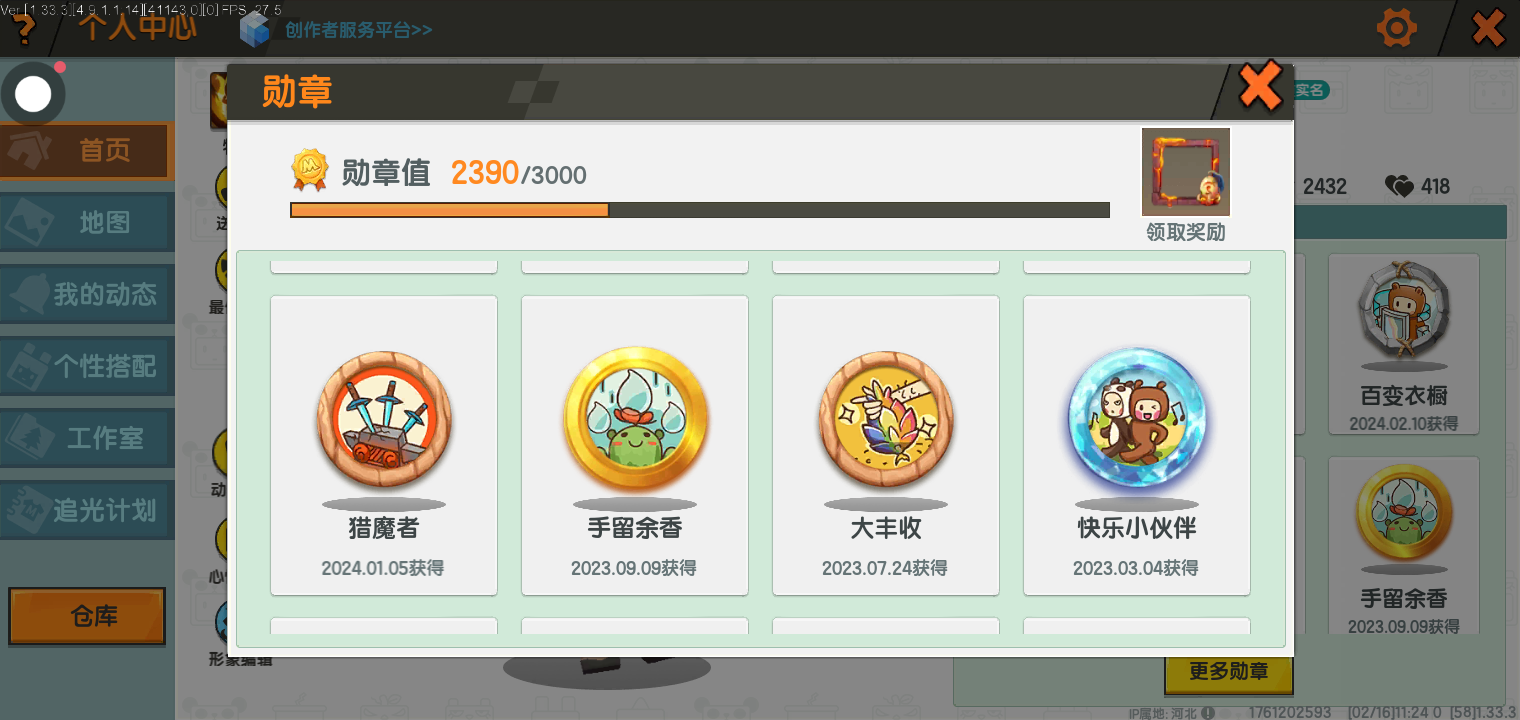Click the 更多勋章 yellow button
The width and height of the screenshot is (1520, 720).
coord(1229,673)
